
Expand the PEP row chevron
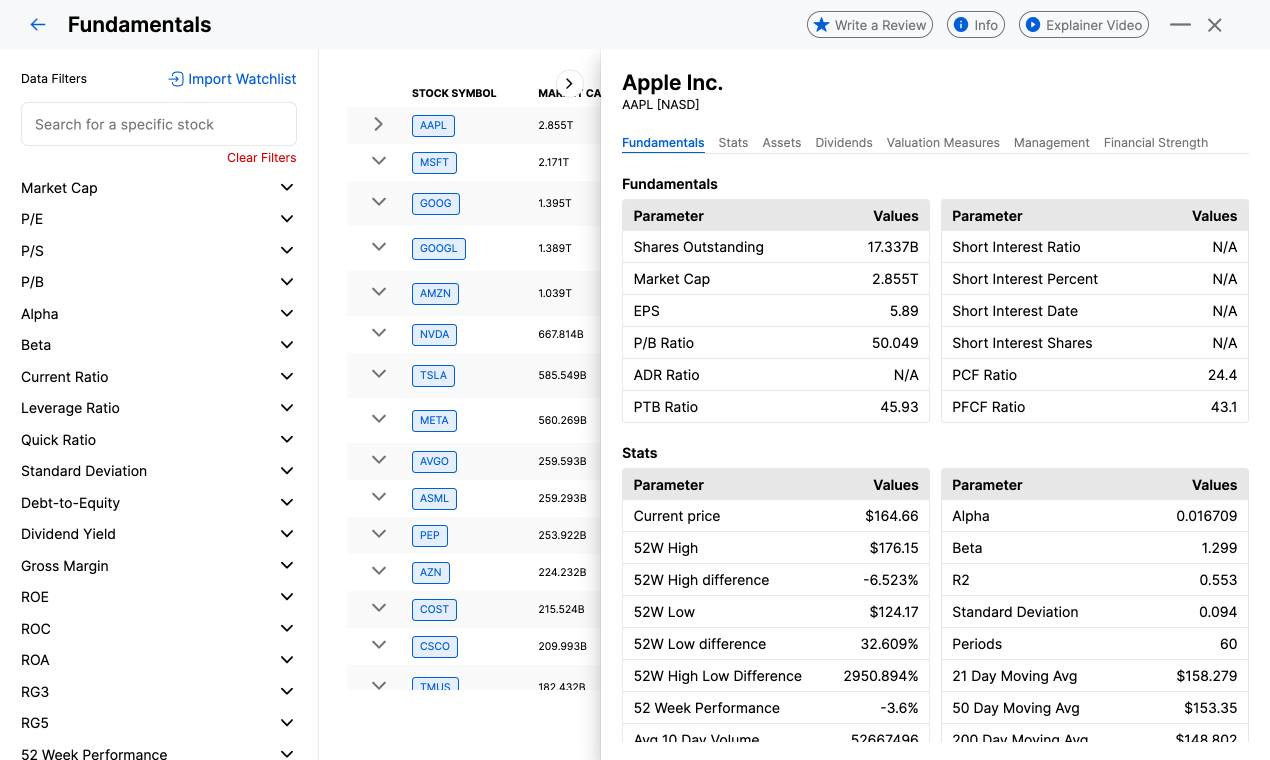[378, 534]
